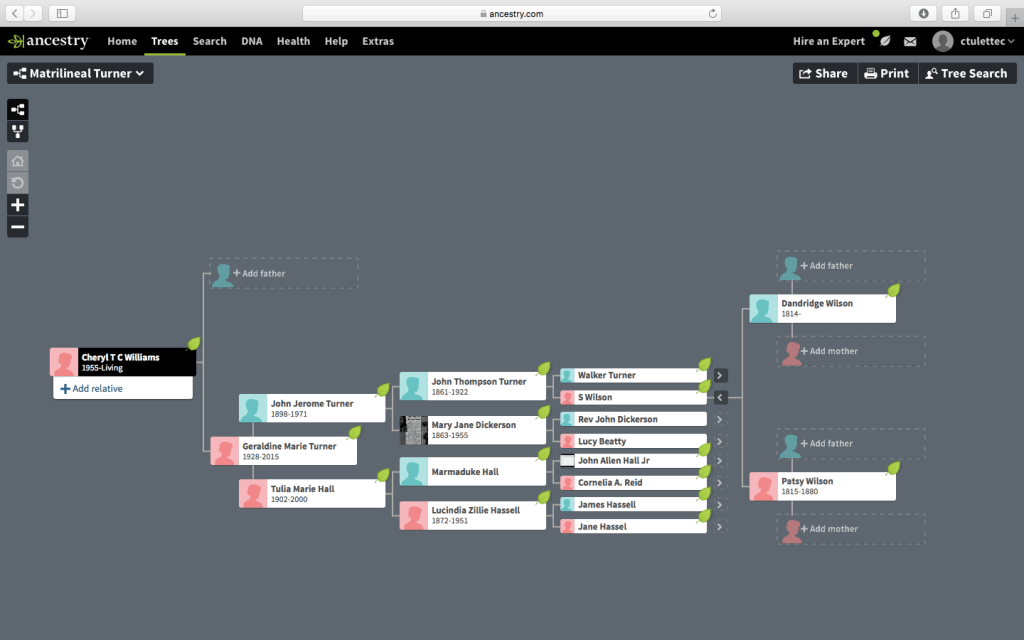Expand ancestors of Jane Hassel
This screenshot has width=1024, height=640.
[x=720, y=527]
